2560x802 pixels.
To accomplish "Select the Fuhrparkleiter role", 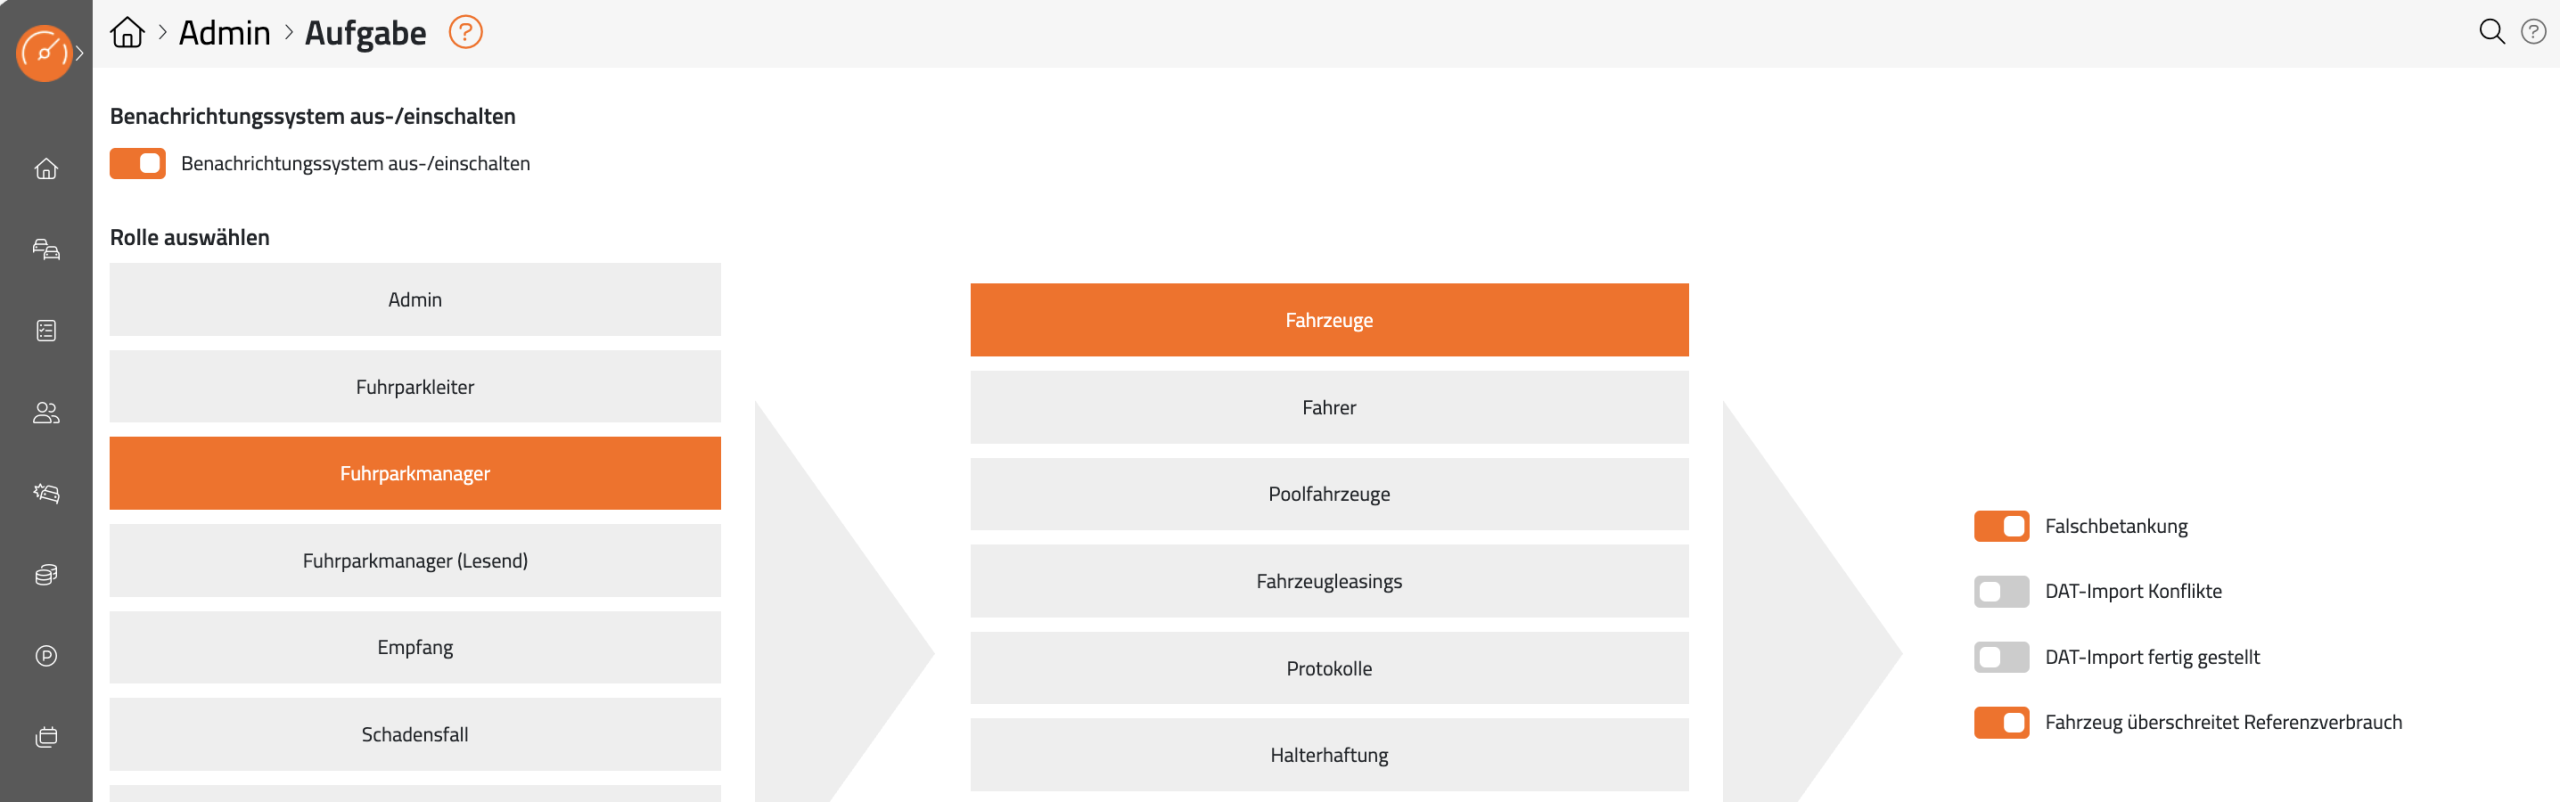I will coord(415,387).
